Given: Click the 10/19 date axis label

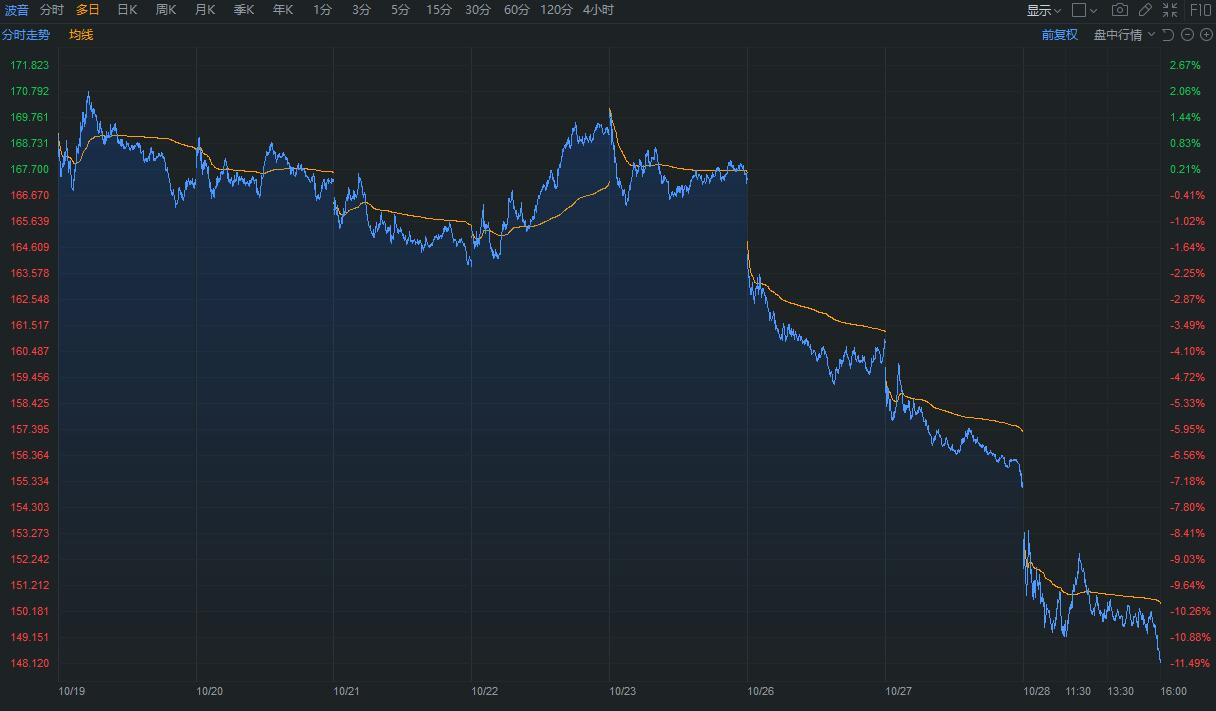Looking at the screenshot, I should coord(72,691).
